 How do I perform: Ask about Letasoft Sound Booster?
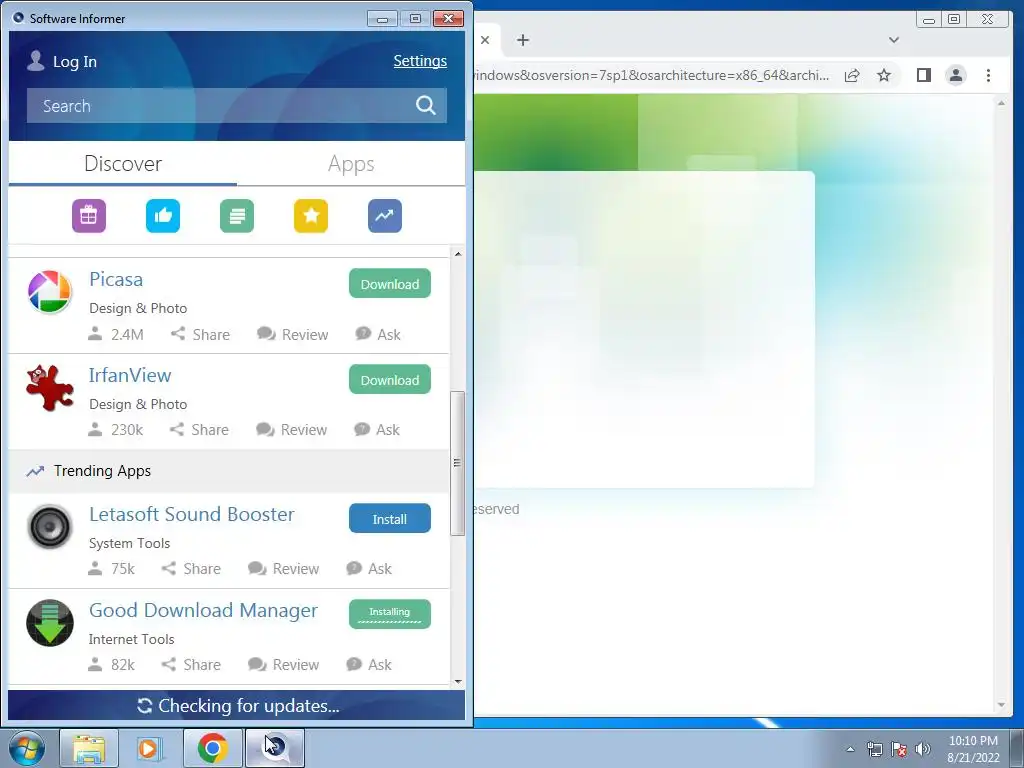369,569
